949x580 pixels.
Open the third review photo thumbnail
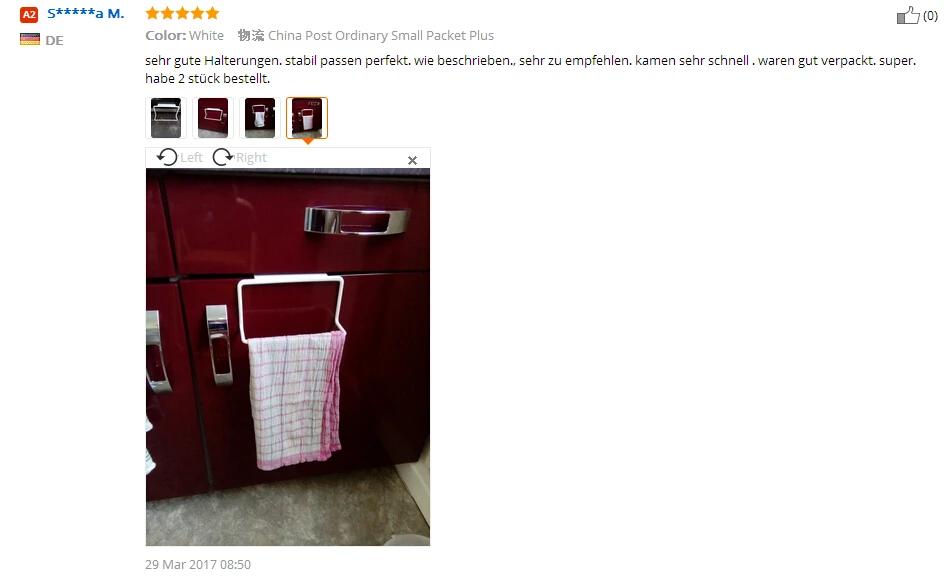[x=260, y=118]
